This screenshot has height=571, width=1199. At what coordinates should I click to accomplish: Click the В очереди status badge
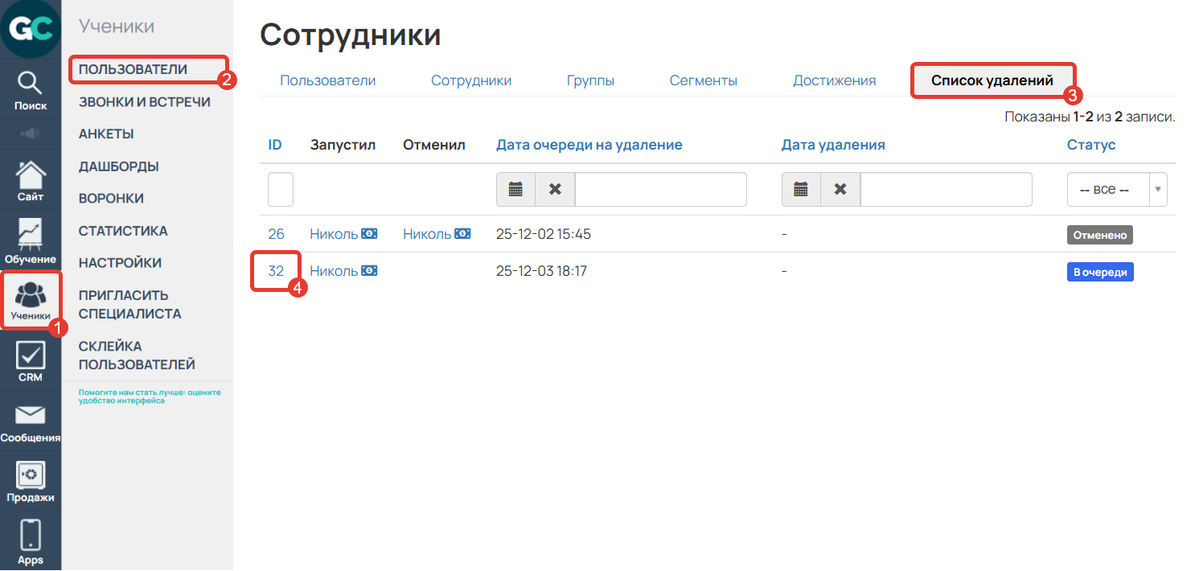coord(1100,271)
